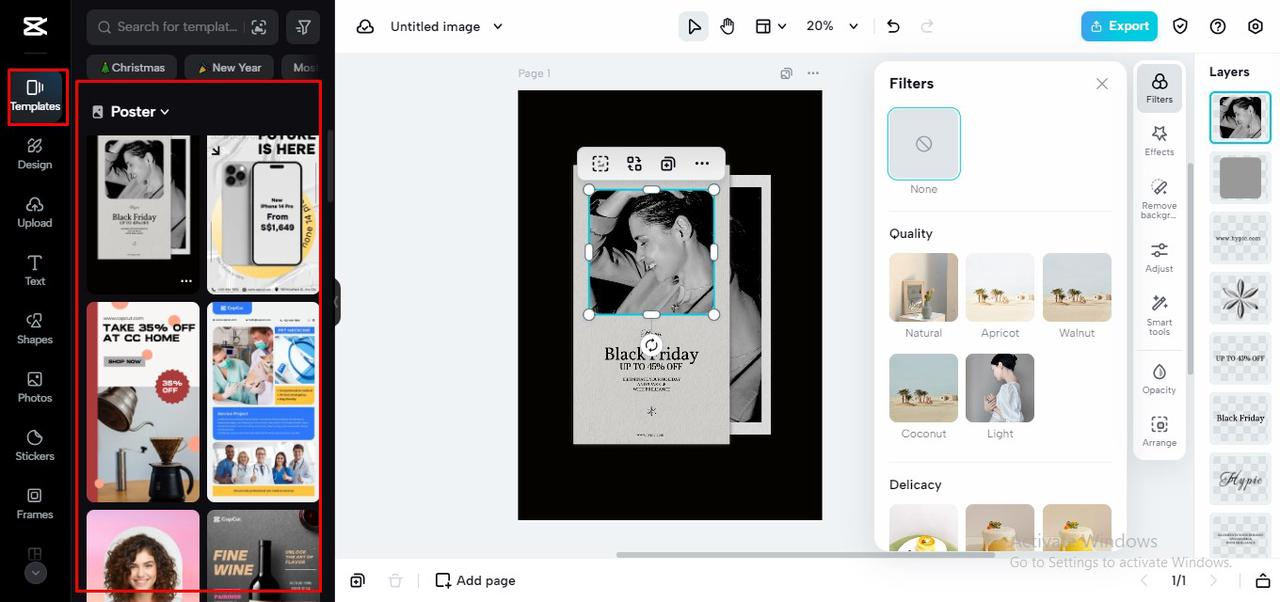The width and height of the screenshot is (1280, 602).
Task: Open the Adjust tool
Action: [x=1159, y=257]
